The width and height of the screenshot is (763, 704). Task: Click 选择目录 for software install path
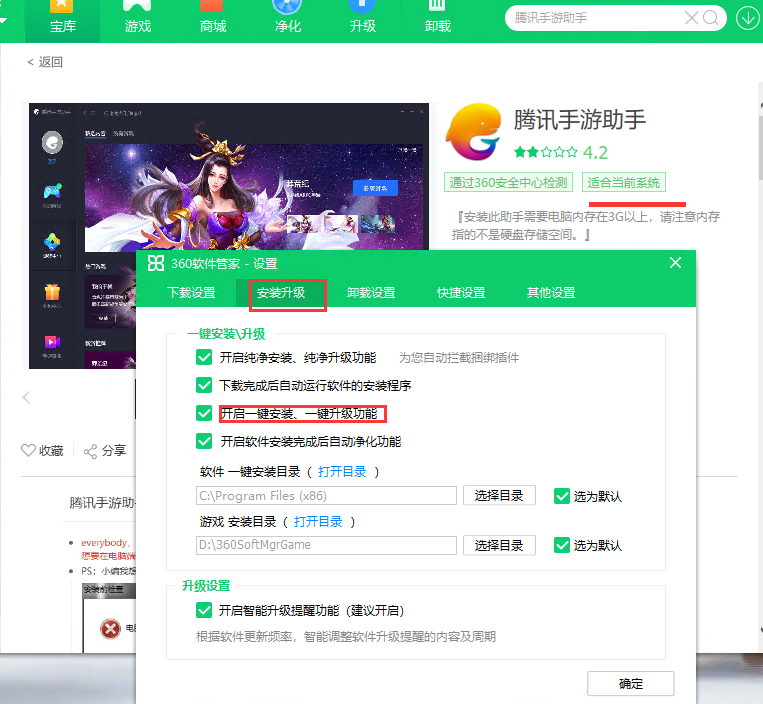pos(499,496)
